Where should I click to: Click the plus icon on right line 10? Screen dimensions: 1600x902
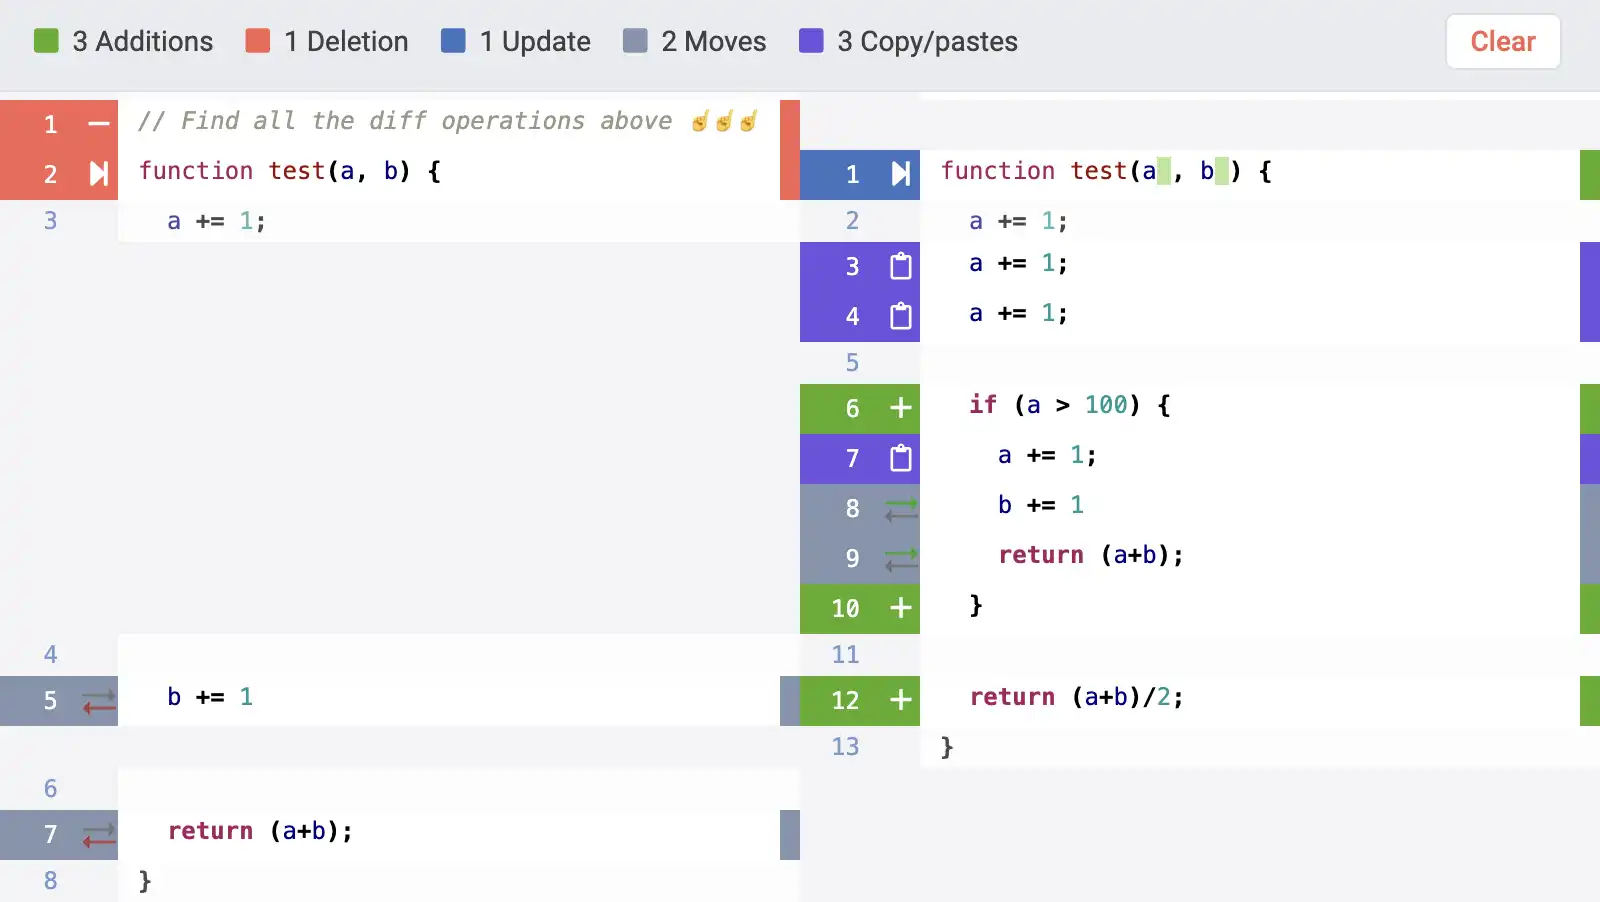(900, 608)
